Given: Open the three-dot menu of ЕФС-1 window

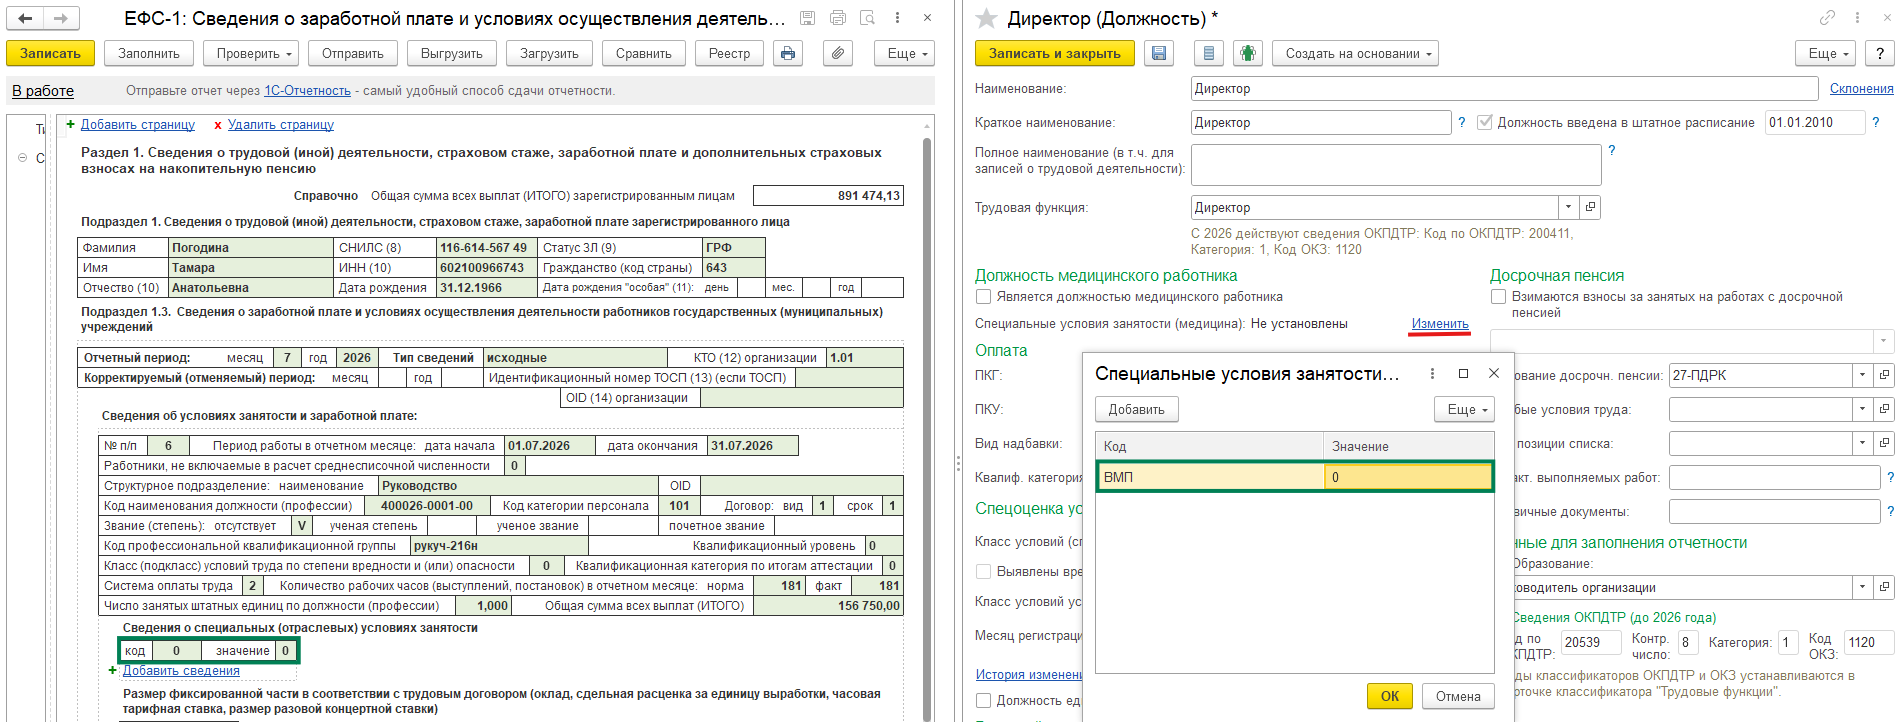Looking at the screenshot, I should (897, 18).
